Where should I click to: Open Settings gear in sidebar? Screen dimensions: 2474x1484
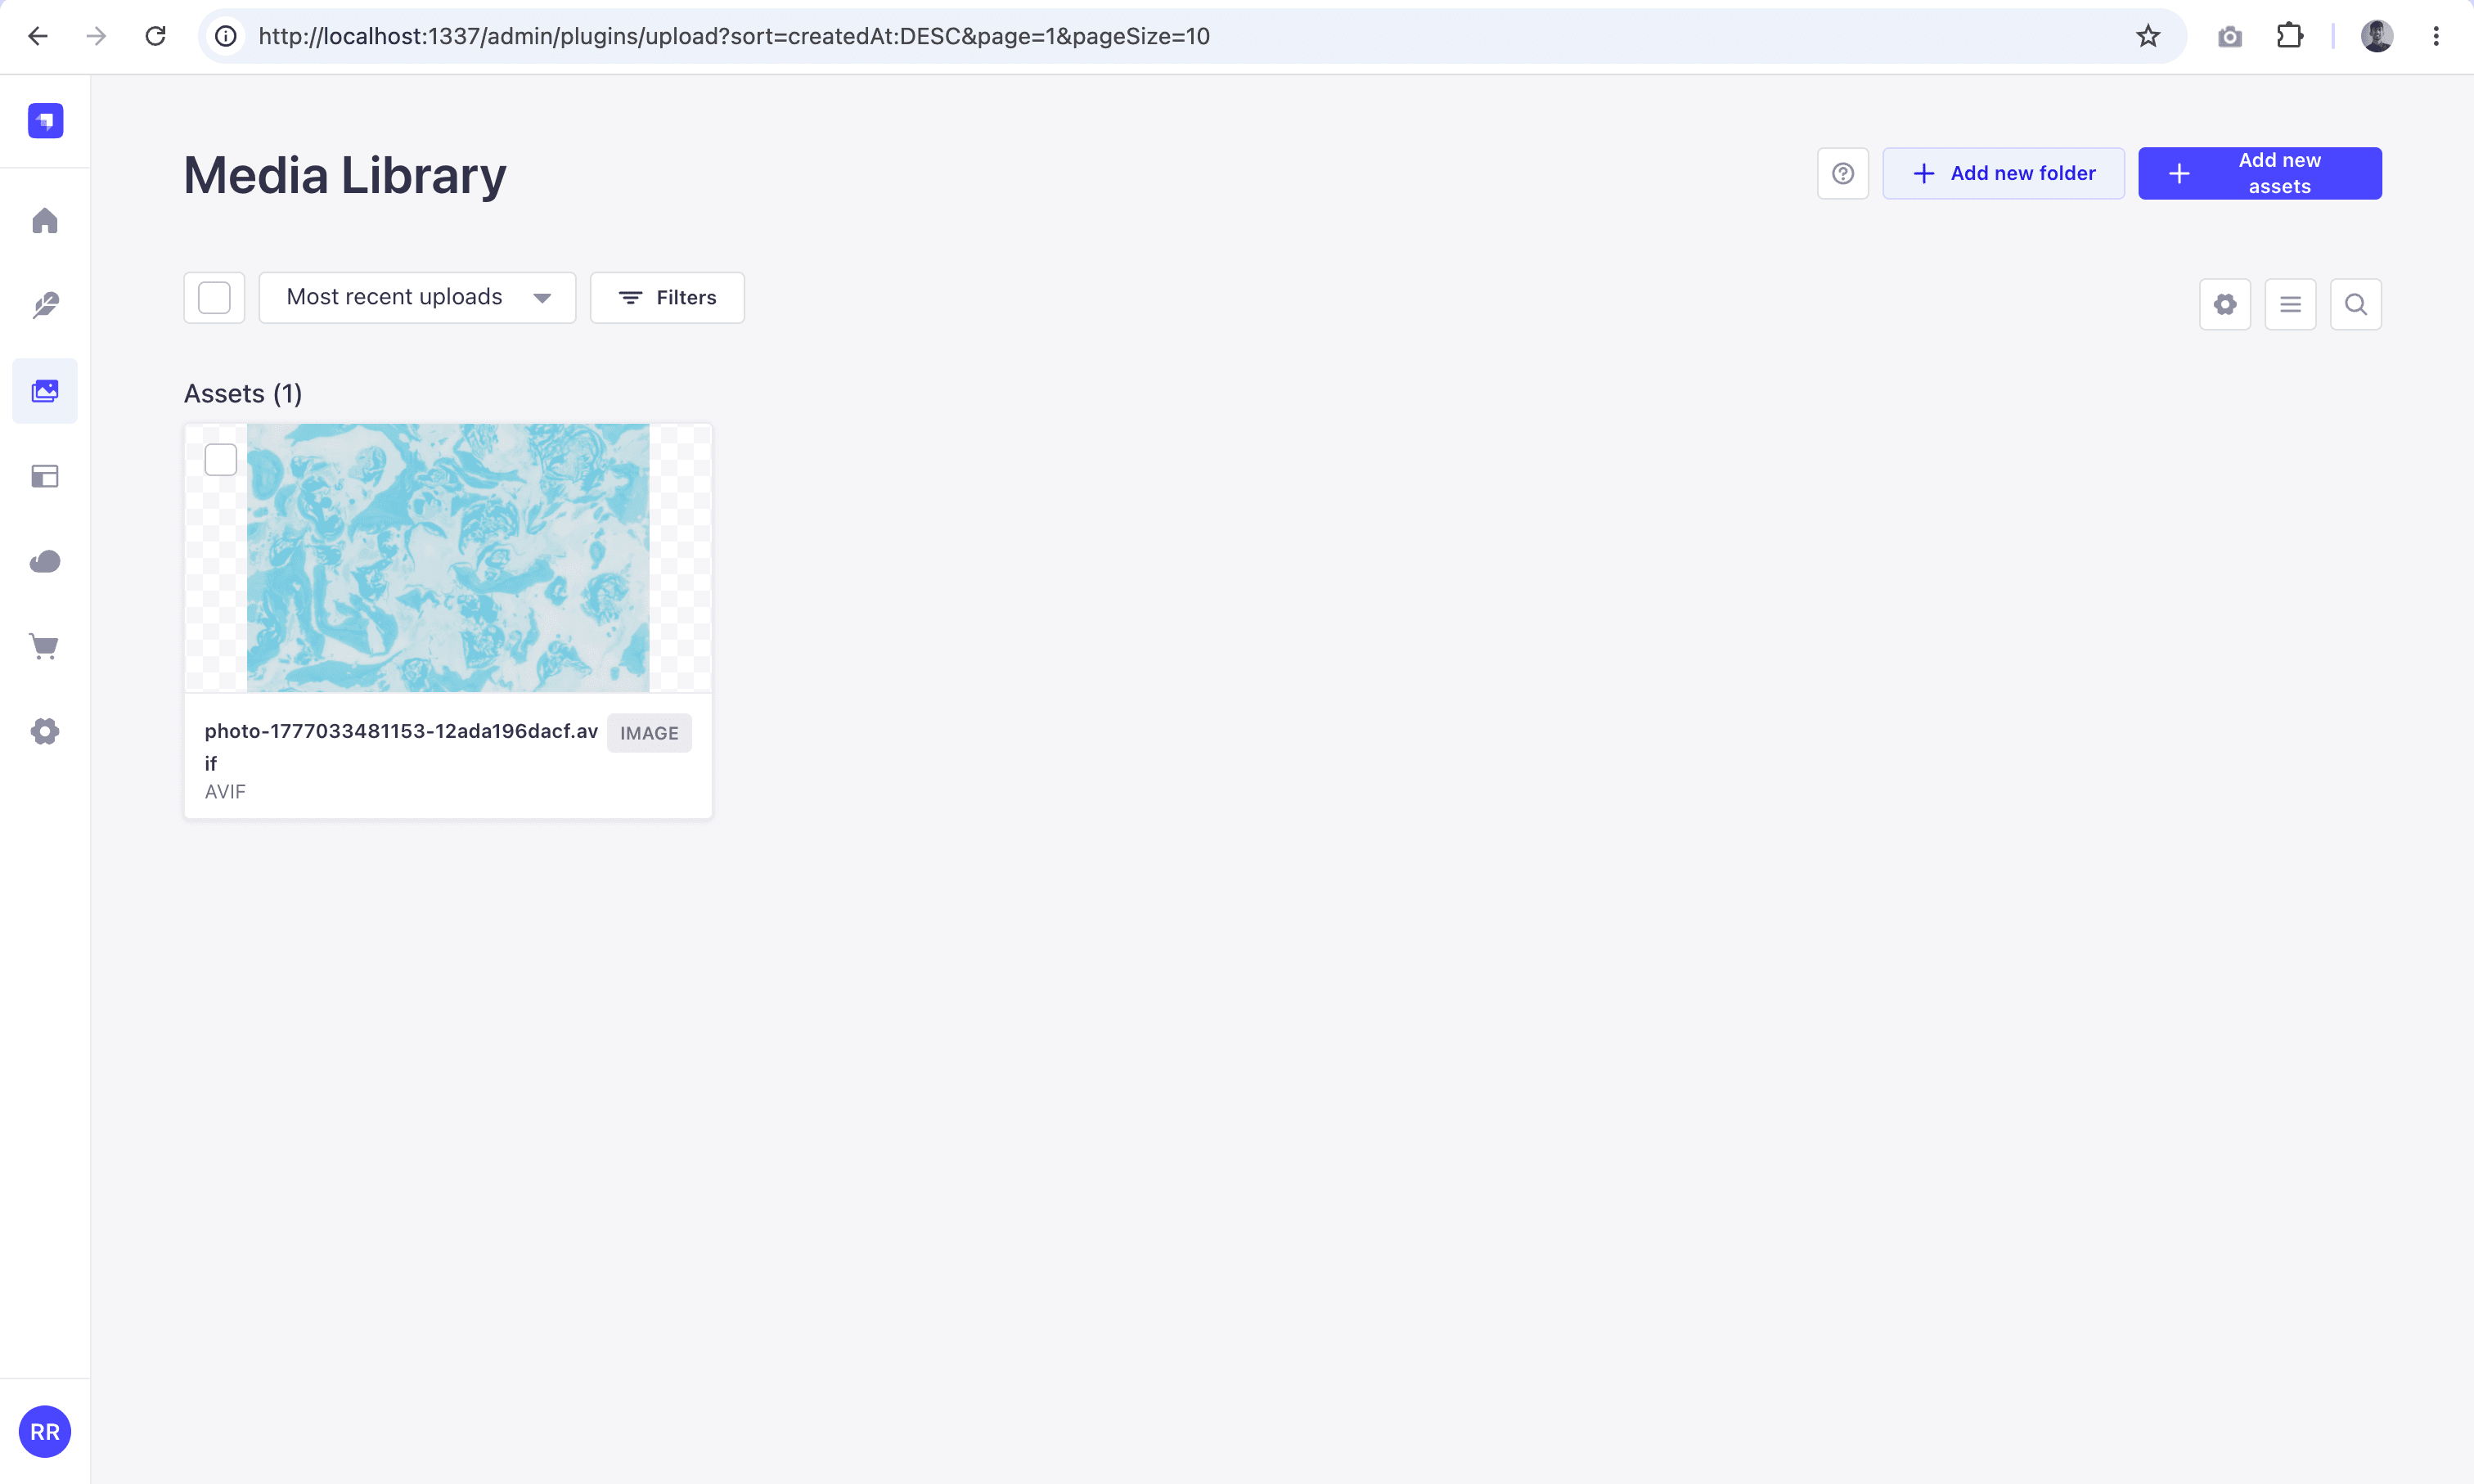click(45, 732)
